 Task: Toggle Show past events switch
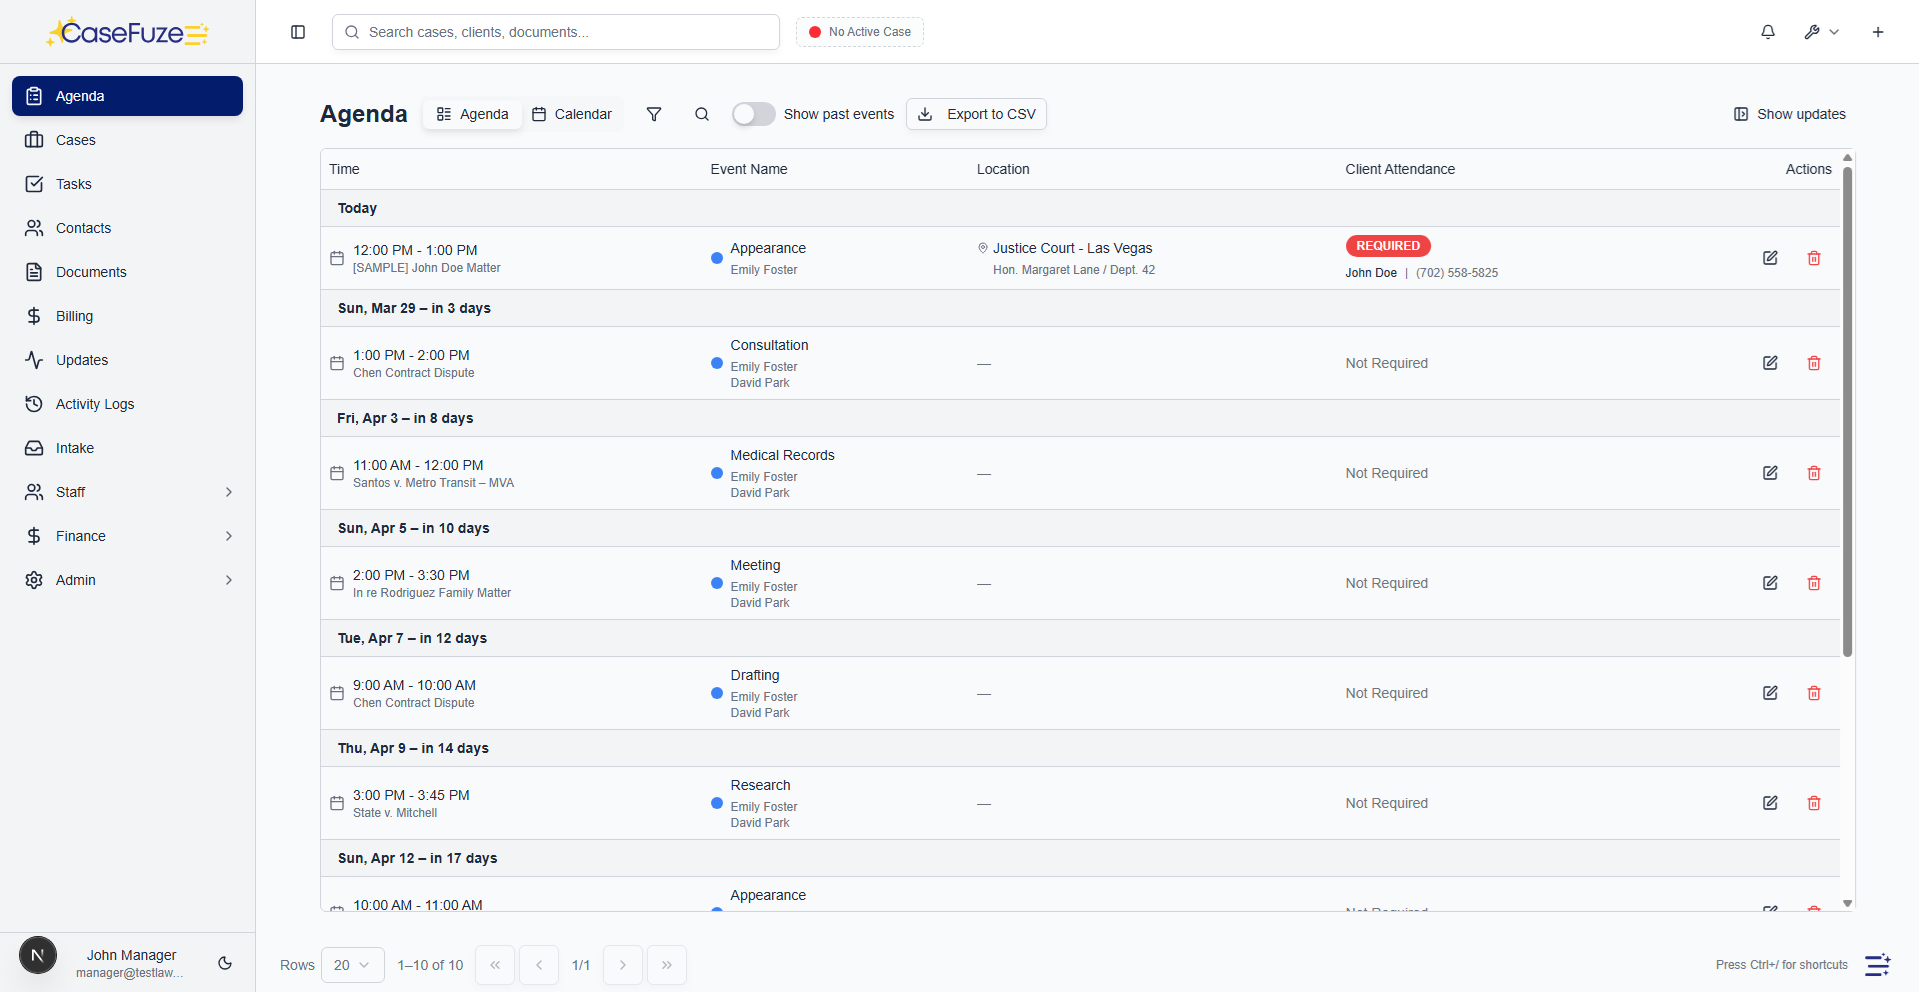pos(753,114)
